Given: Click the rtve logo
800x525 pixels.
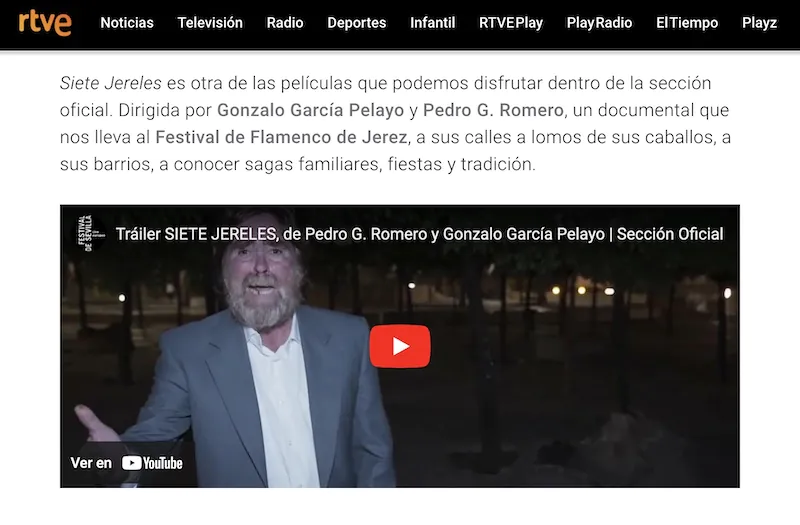Looking at the screenshot, I should point(45,23).
